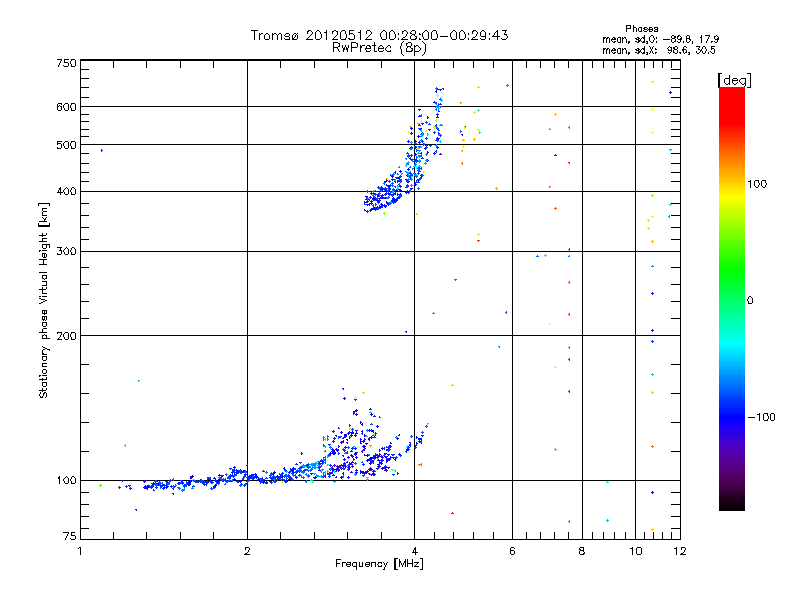Click the y-axis "750" tick label
This screenshot has width=800, height=600.
click(x=66, y=63)
